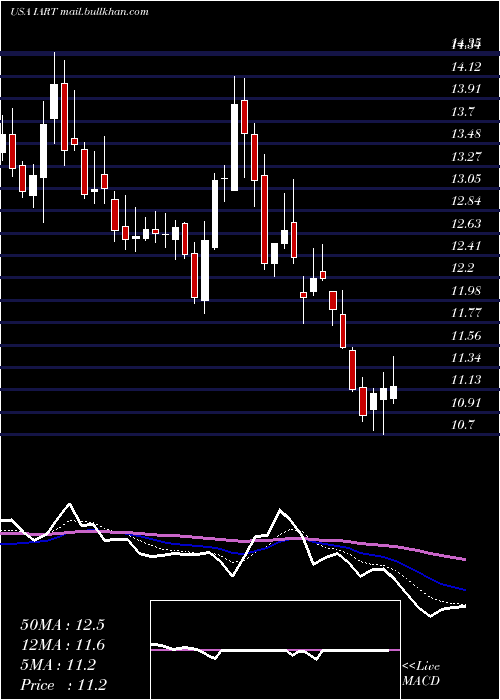The image size is (500, 700).
Task: Click the 14.12 price axis label
Action: click(466, 67)
